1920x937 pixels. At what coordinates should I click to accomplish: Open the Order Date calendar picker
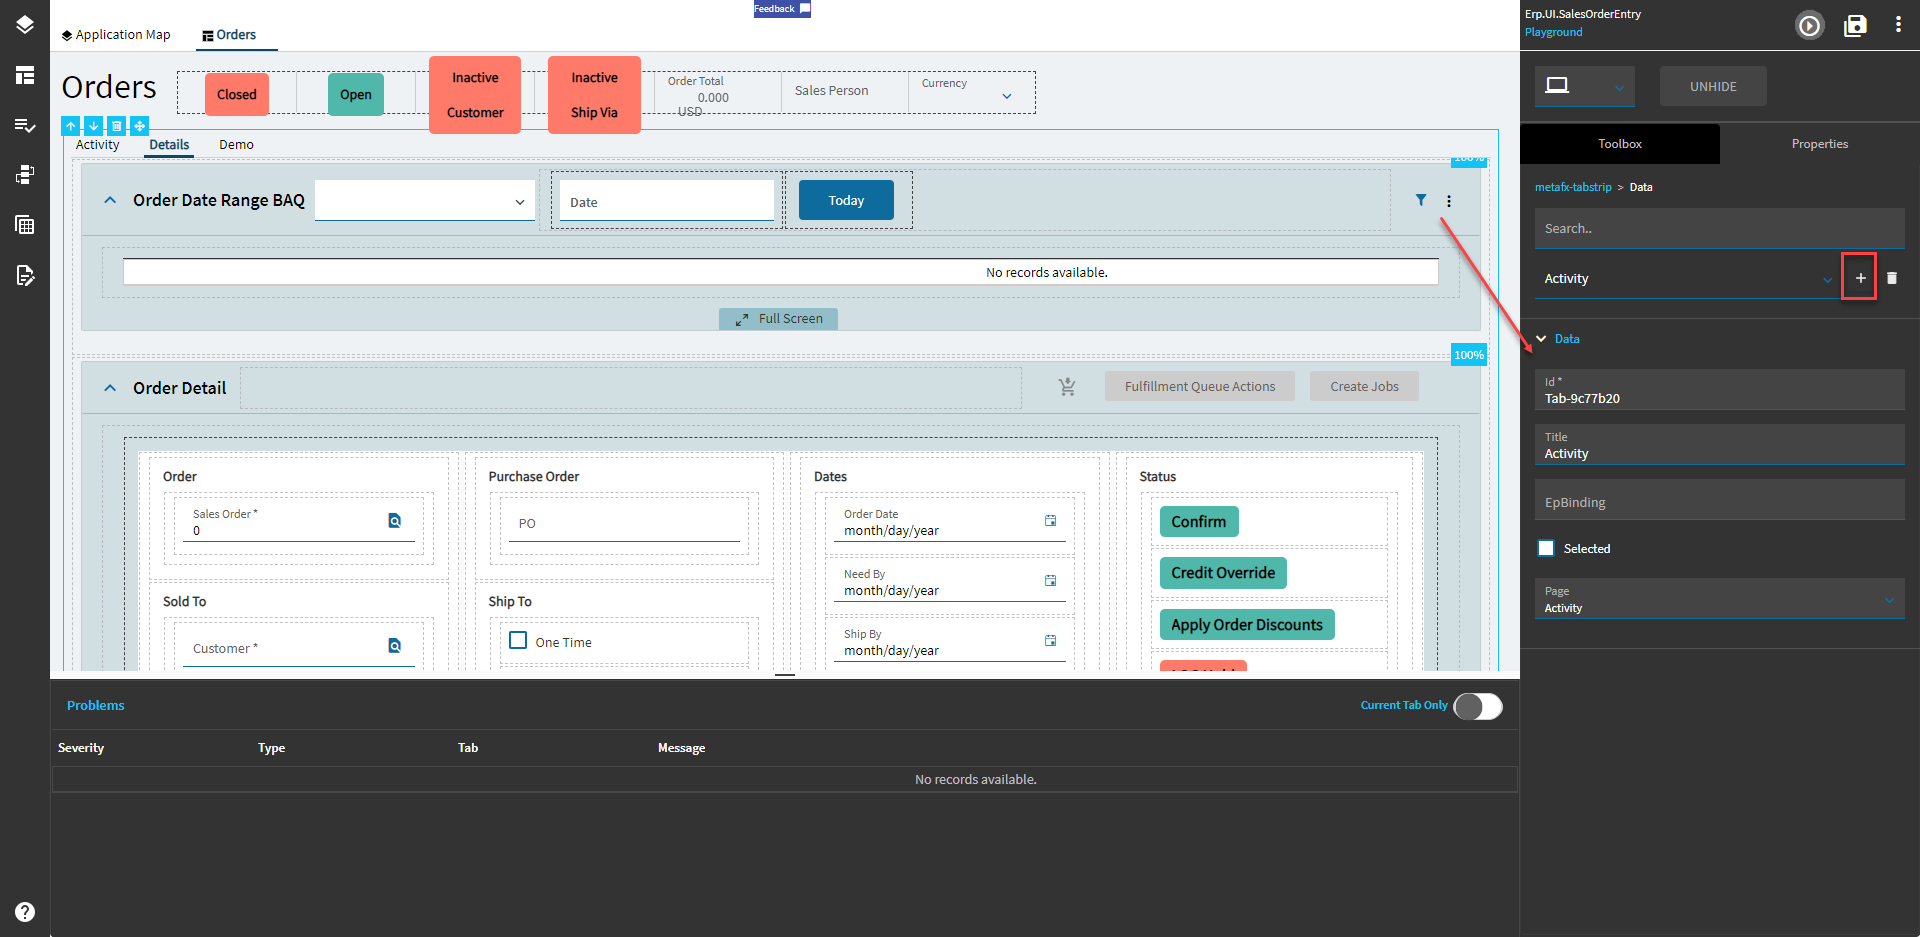pos(1050,521)
